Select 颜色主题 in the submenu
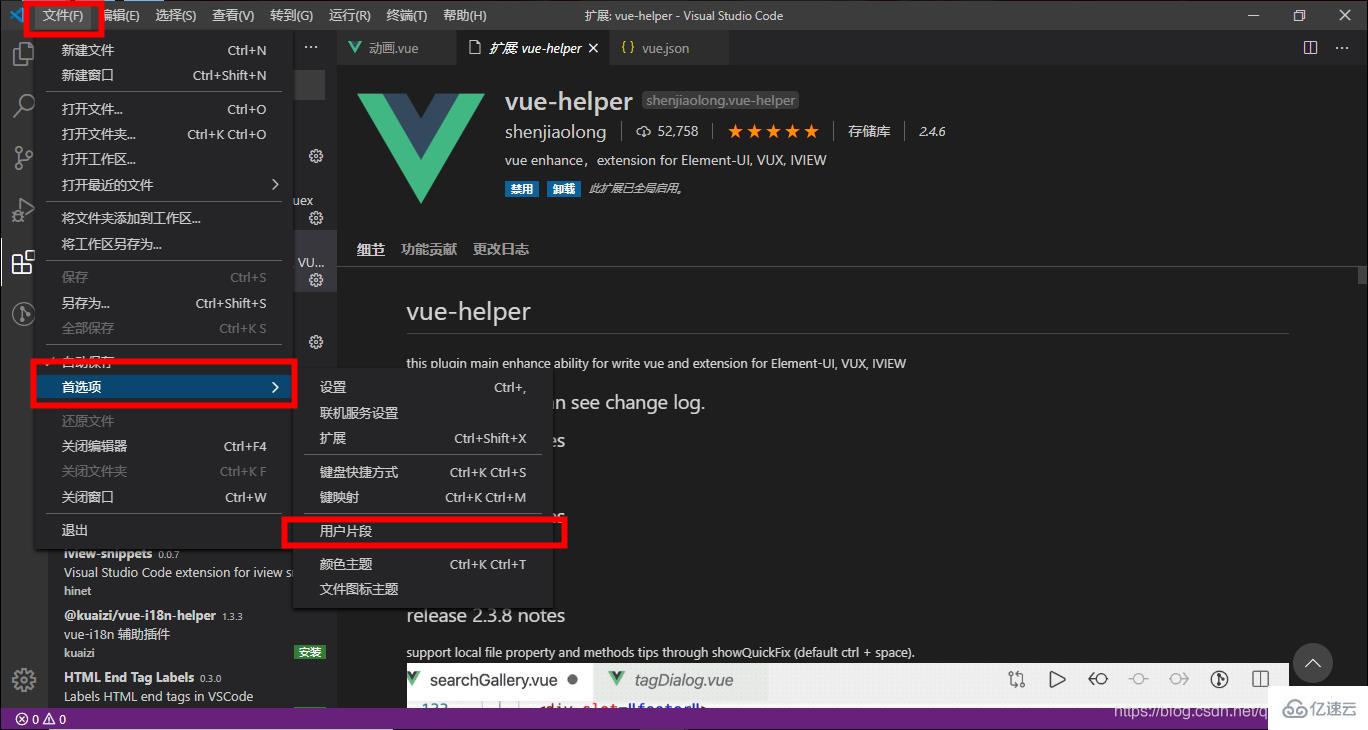The image size is (1368, 730). [x=423, y=564]
